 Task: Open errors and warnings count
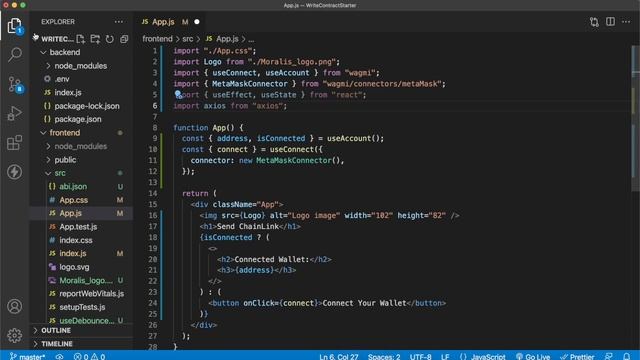click(x=89, y=356)
